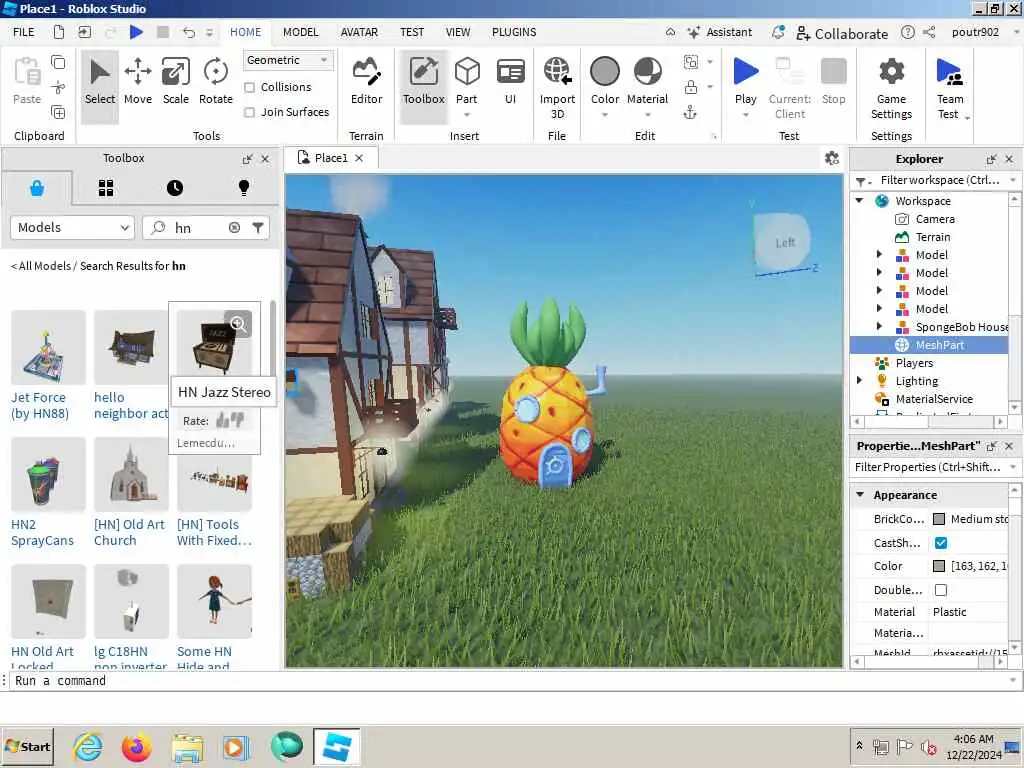Open Import 3D tool

click(x=557, y=87)
